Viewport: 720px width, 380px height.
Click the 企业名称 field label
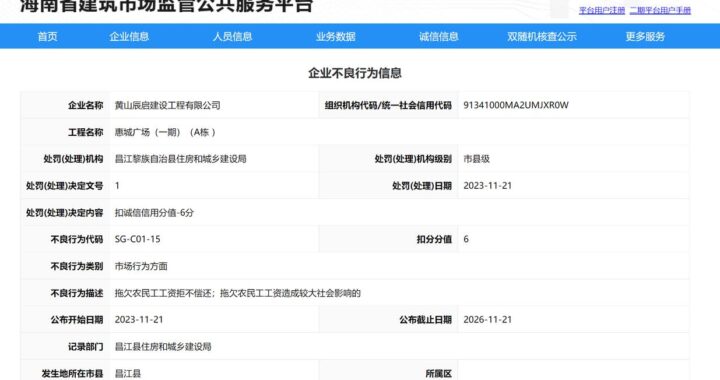[x=85, y=106]
